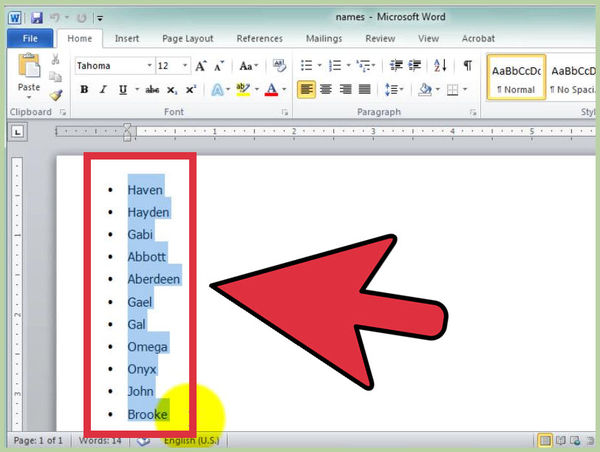
Task: Open the font size 12 dropdown
Action: (185, 66)
